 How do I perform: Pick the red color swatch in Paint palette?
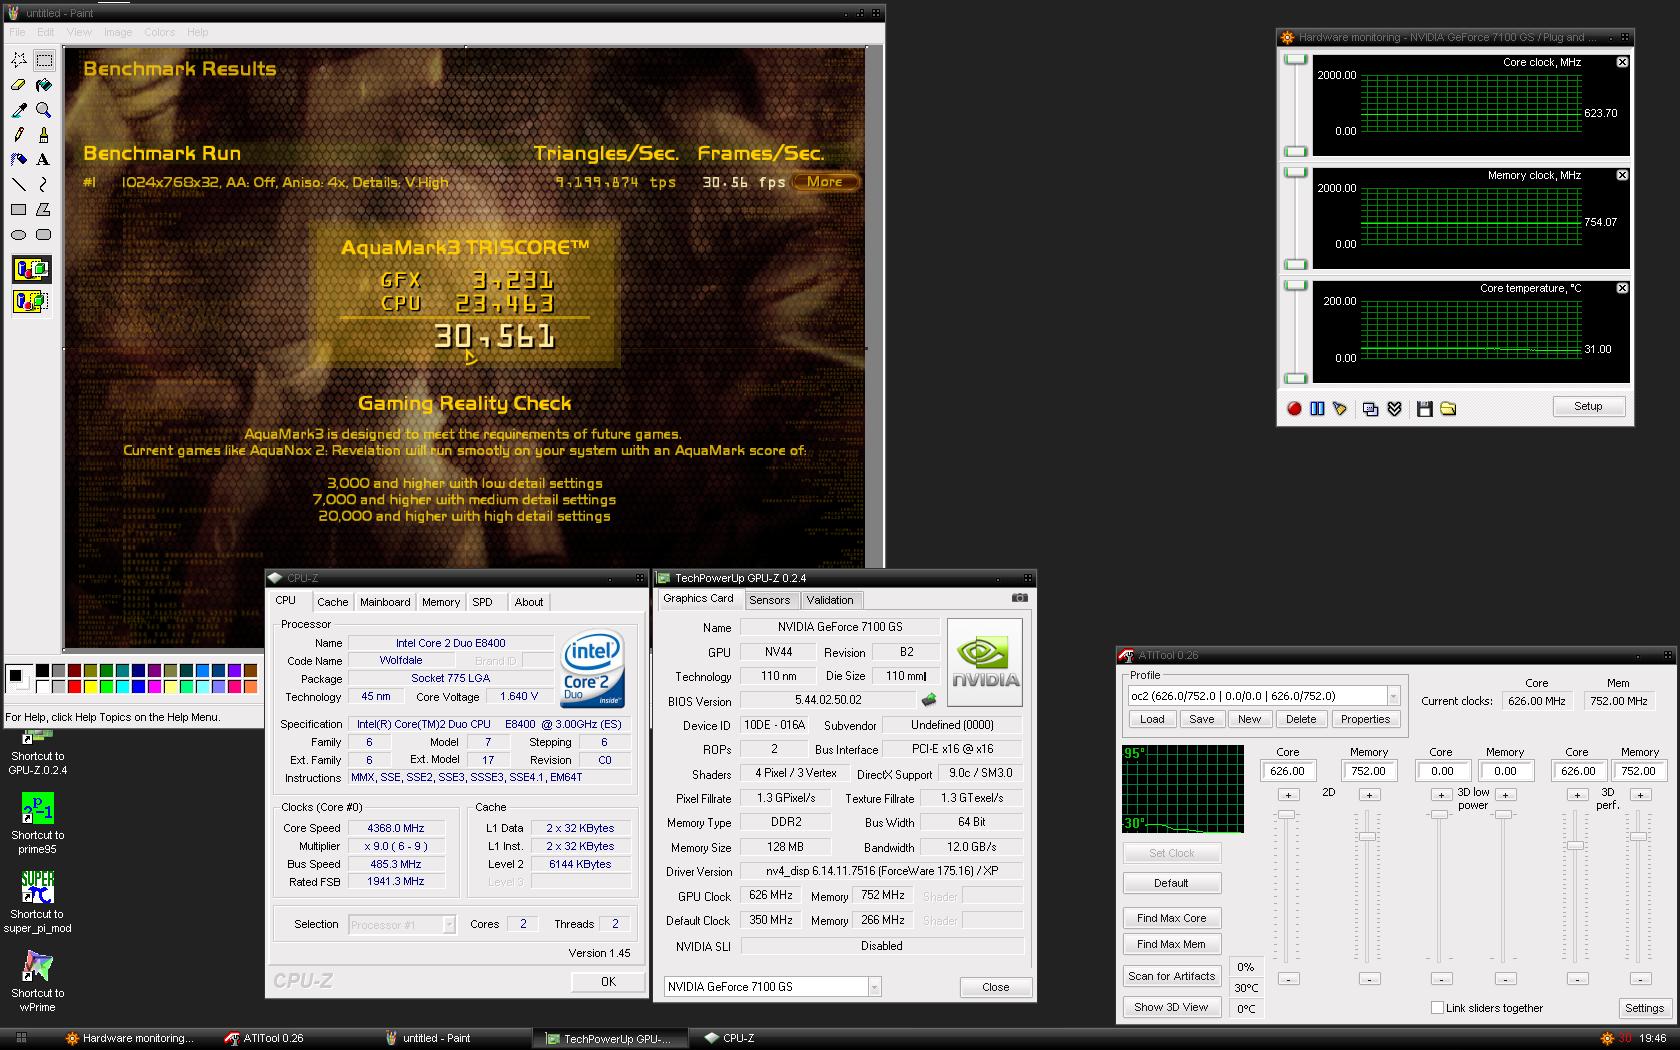(x=75, y=687)
